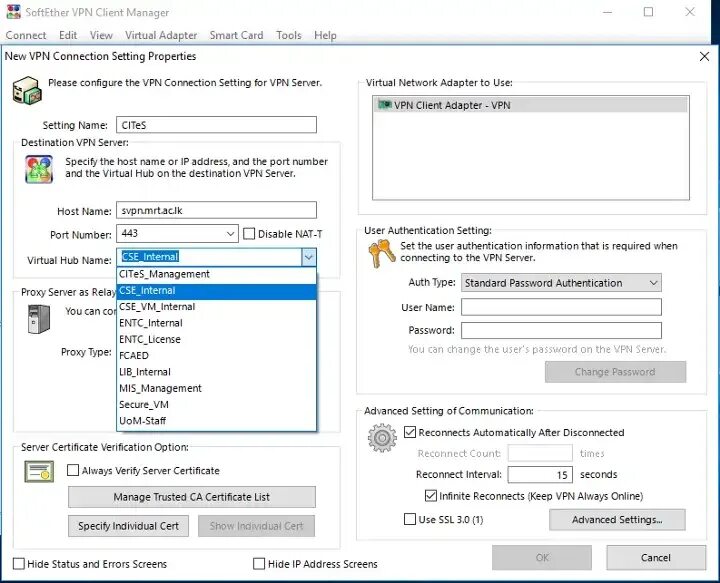The image size is (720, 583).
Task: Click the VPN server computer icon beside configuration prompt
Action: [27, 90]
